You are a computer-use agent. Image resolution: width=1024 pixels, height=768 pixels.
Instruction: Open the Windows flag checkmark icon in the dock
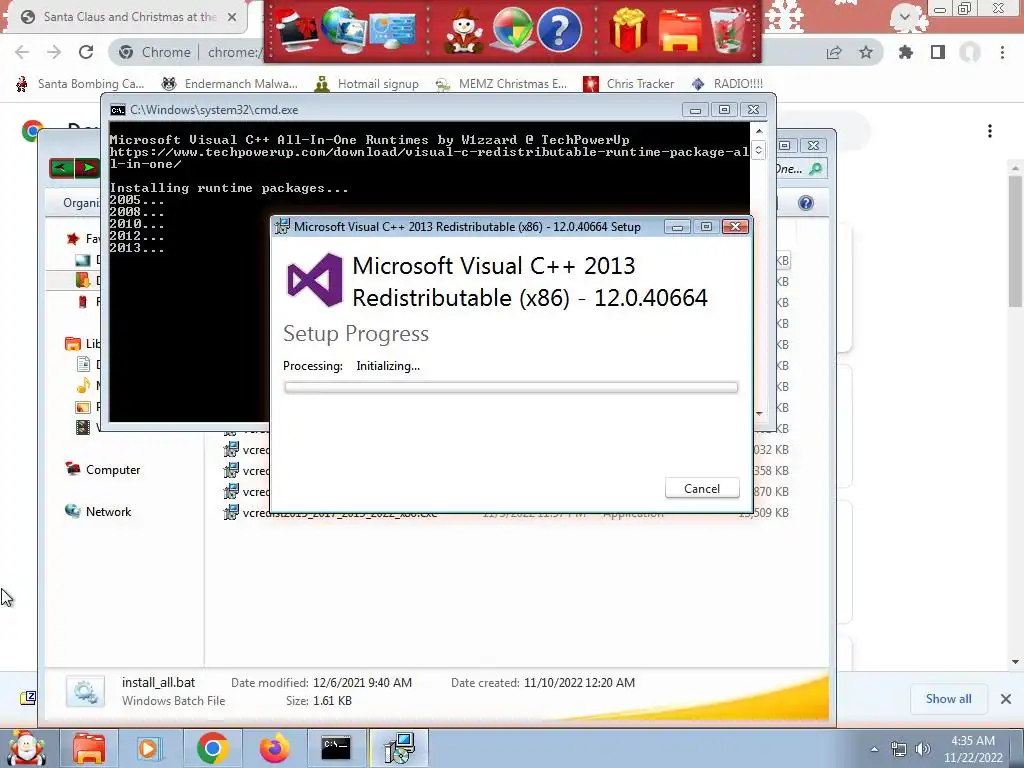(x=512, y=30)
